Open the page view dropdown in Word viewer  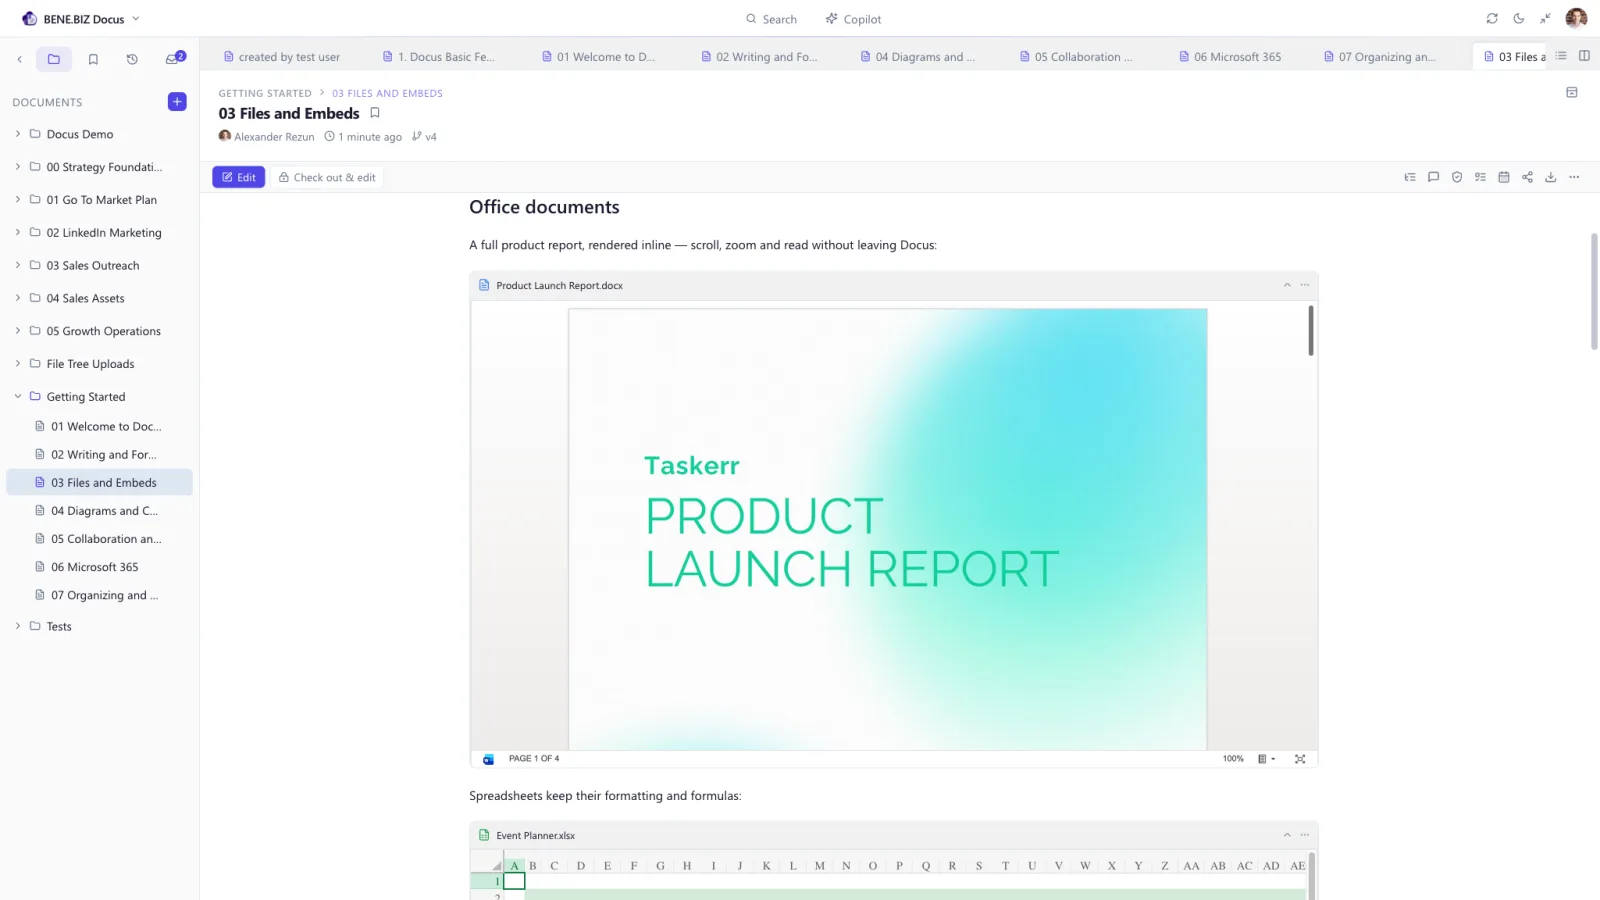click(x=1266, y=759)
